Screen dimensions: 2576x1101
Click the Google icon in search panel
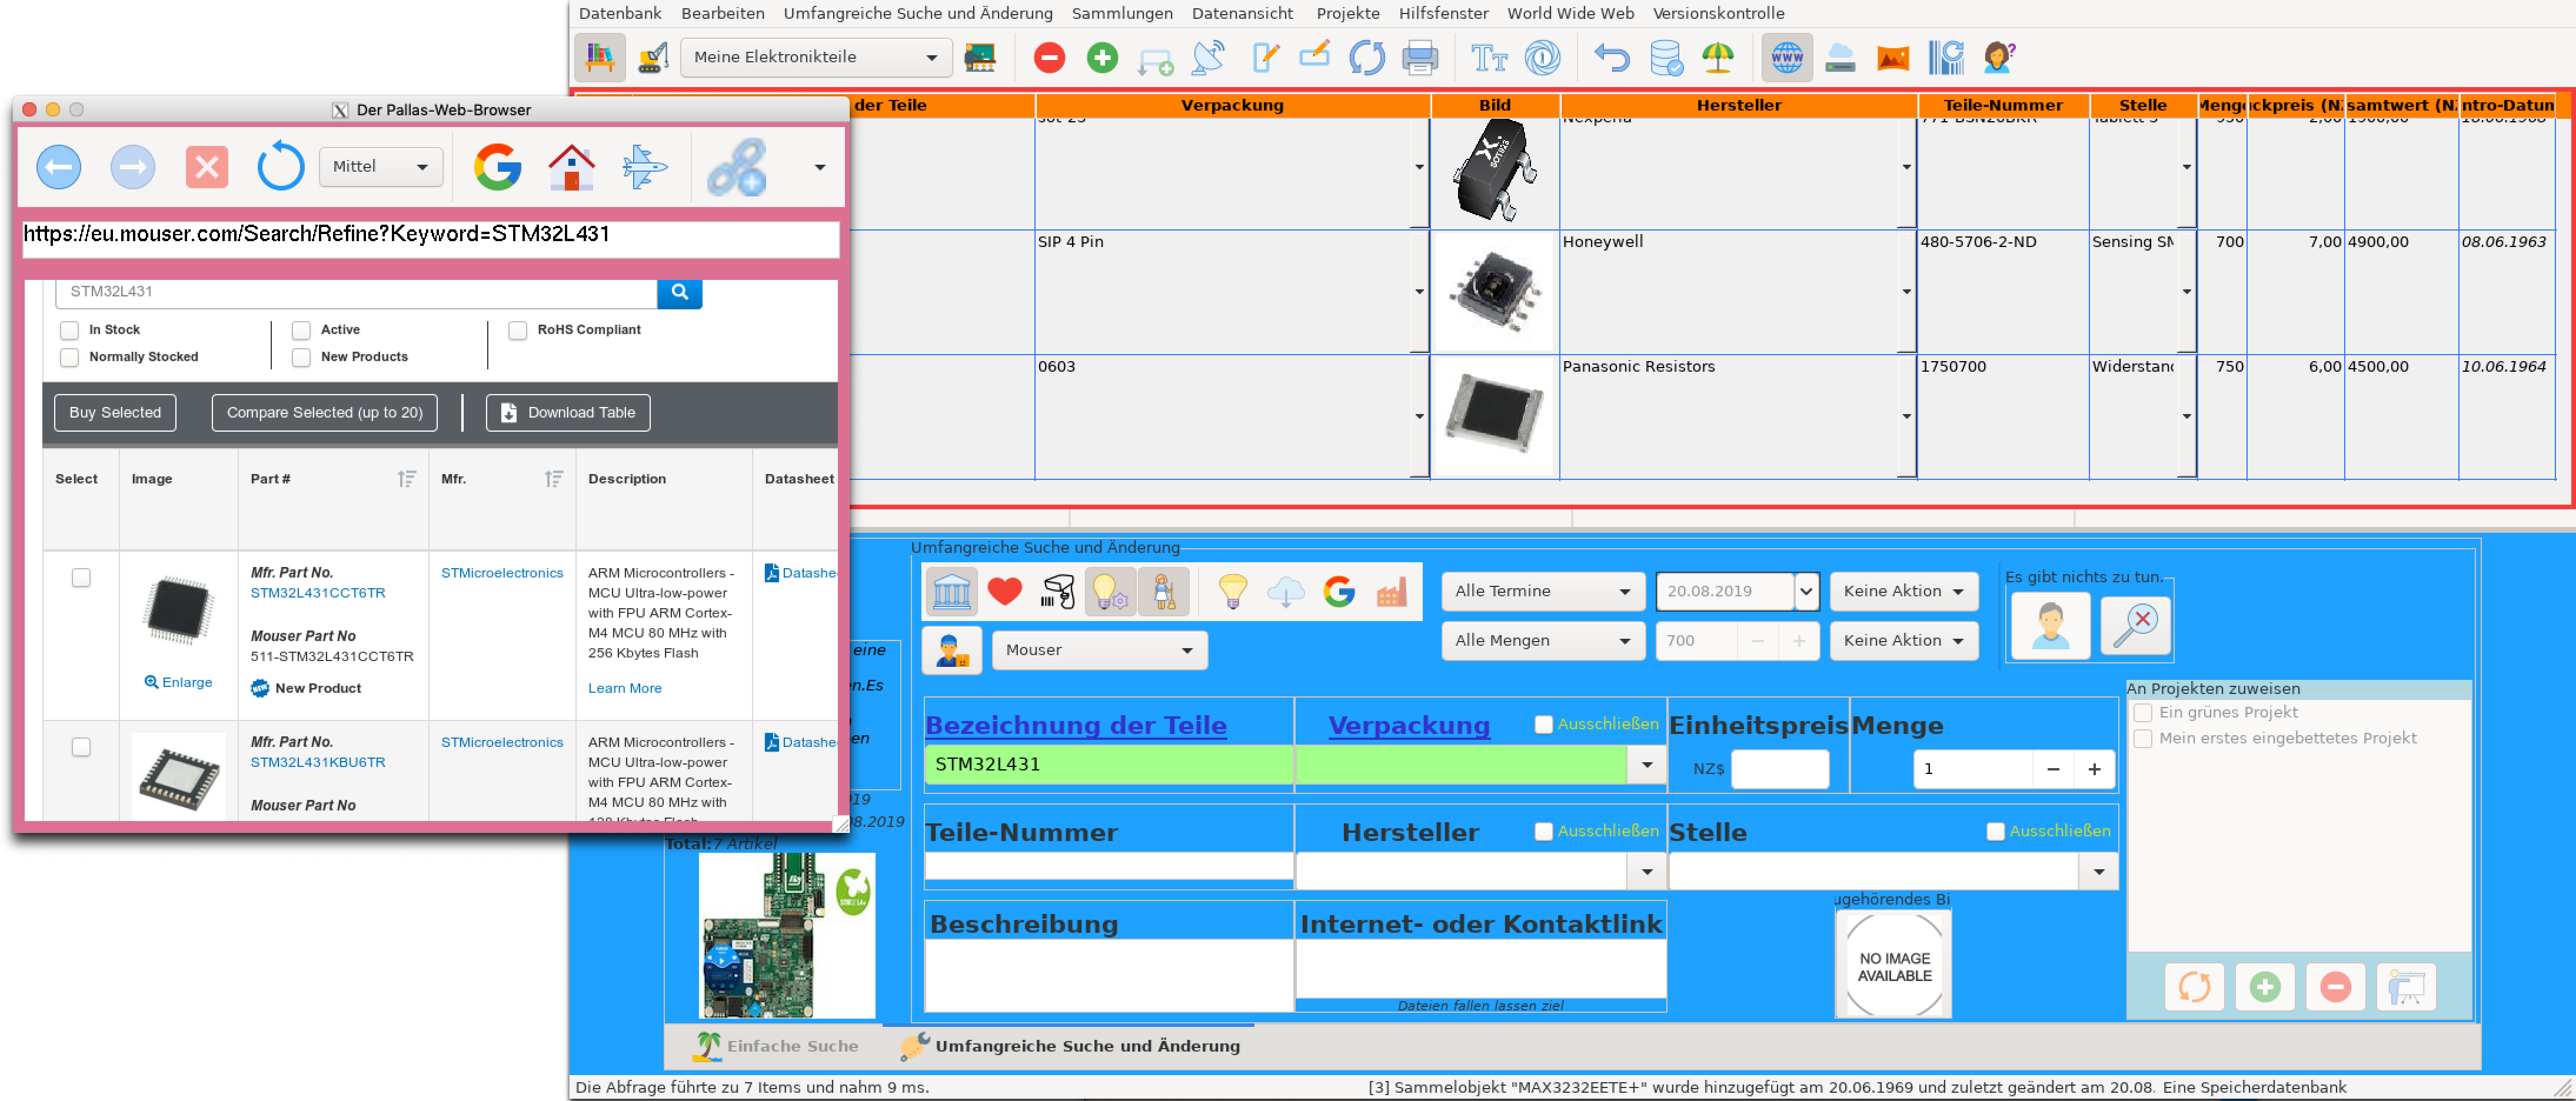pyautogui.click(x=1339, y=591)
